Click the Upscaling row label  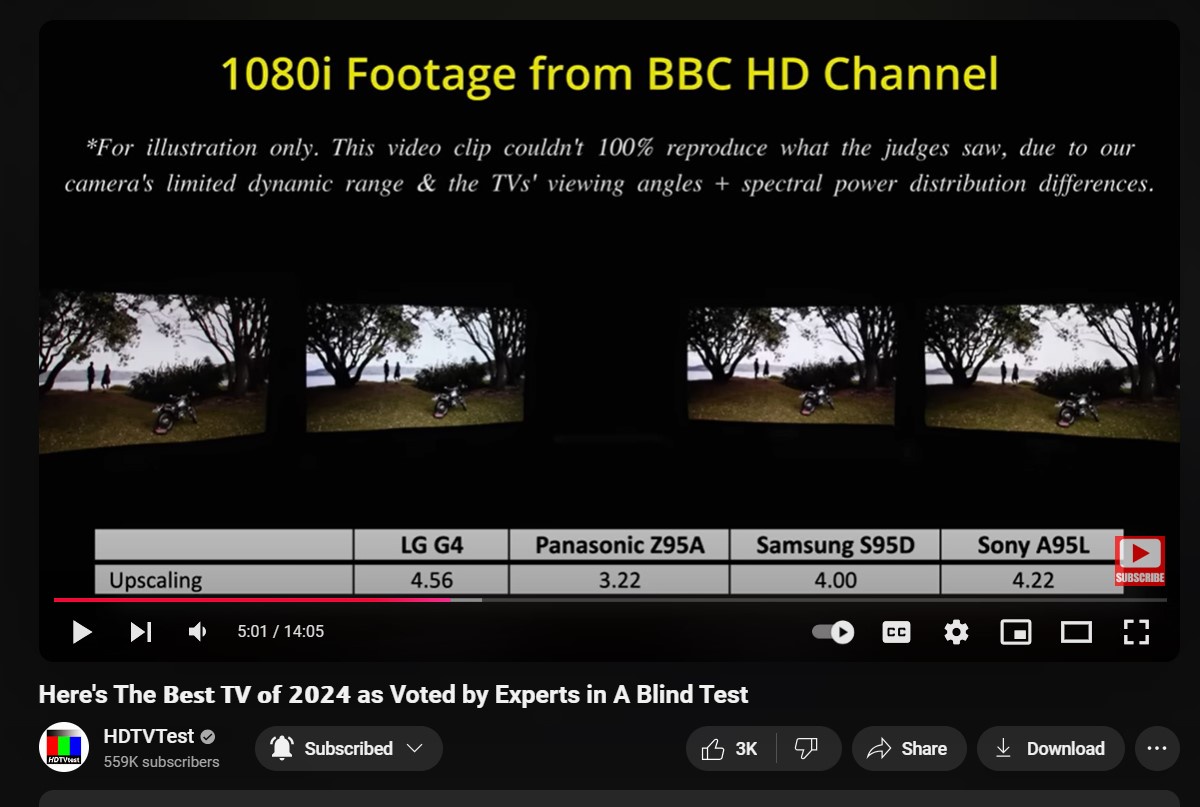[155, 580]
